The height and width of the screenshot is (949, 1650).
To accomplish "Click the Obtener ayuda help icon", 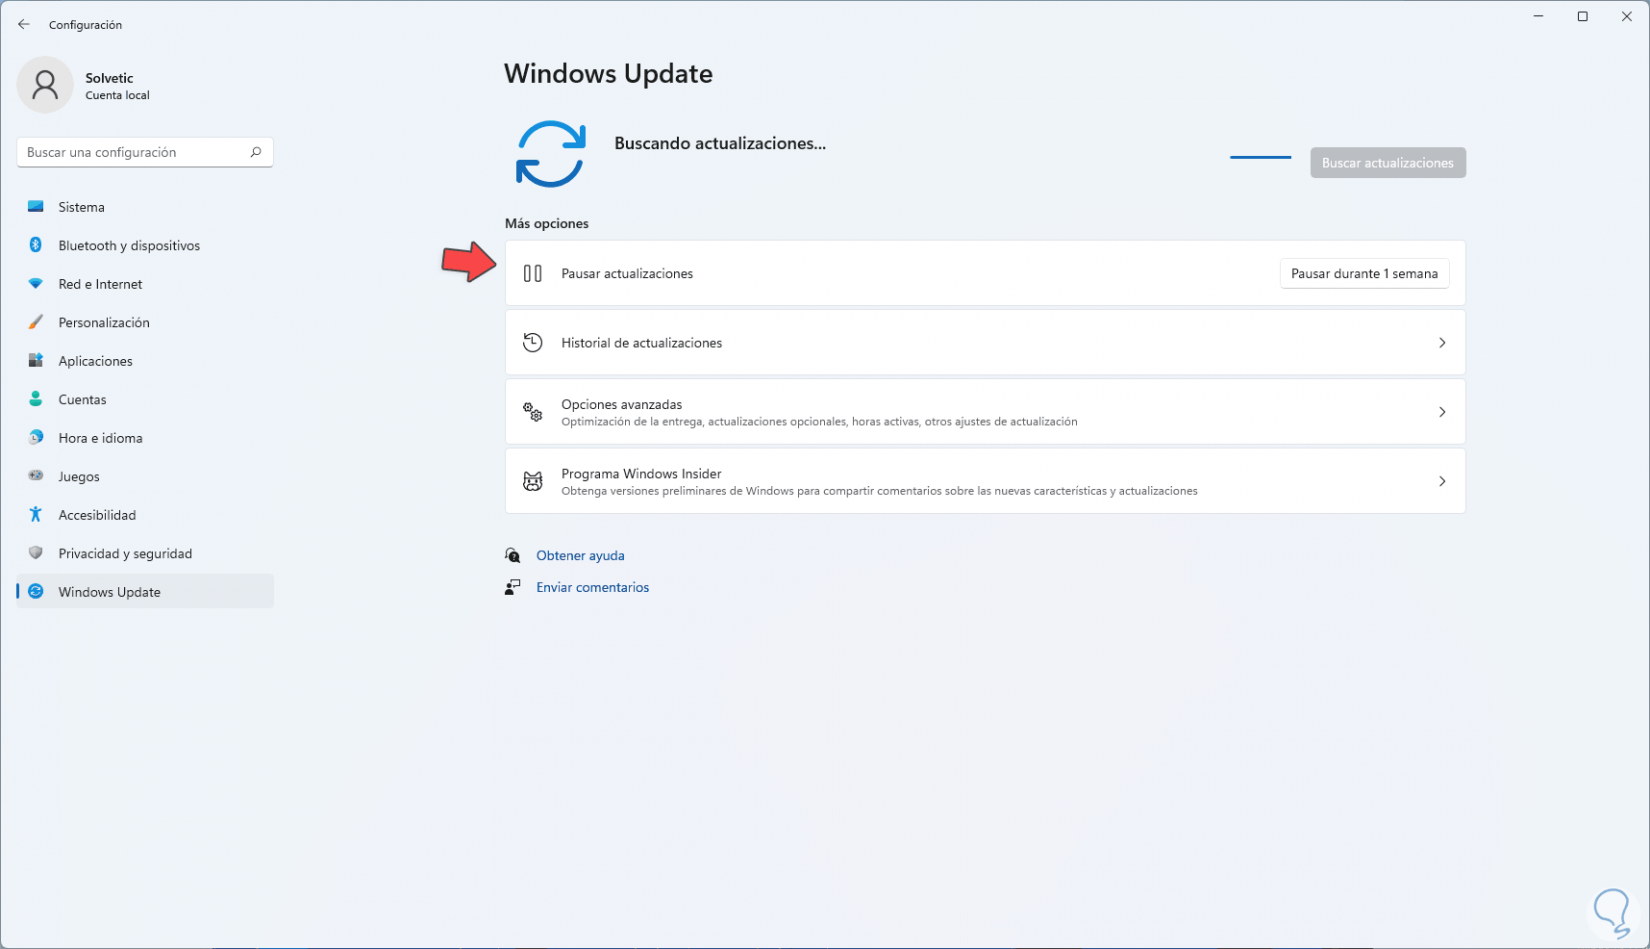I will [513, 555].
